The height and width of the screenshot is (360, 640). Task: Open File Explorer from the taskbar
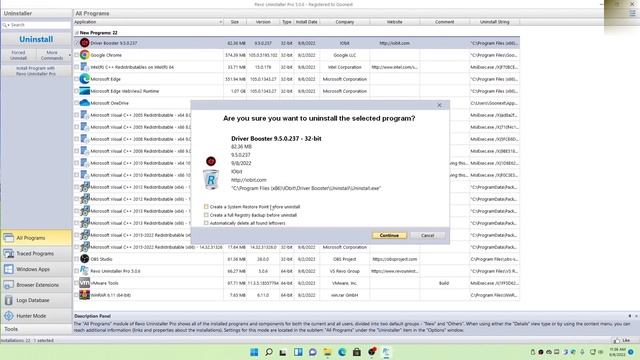(327, 352)
